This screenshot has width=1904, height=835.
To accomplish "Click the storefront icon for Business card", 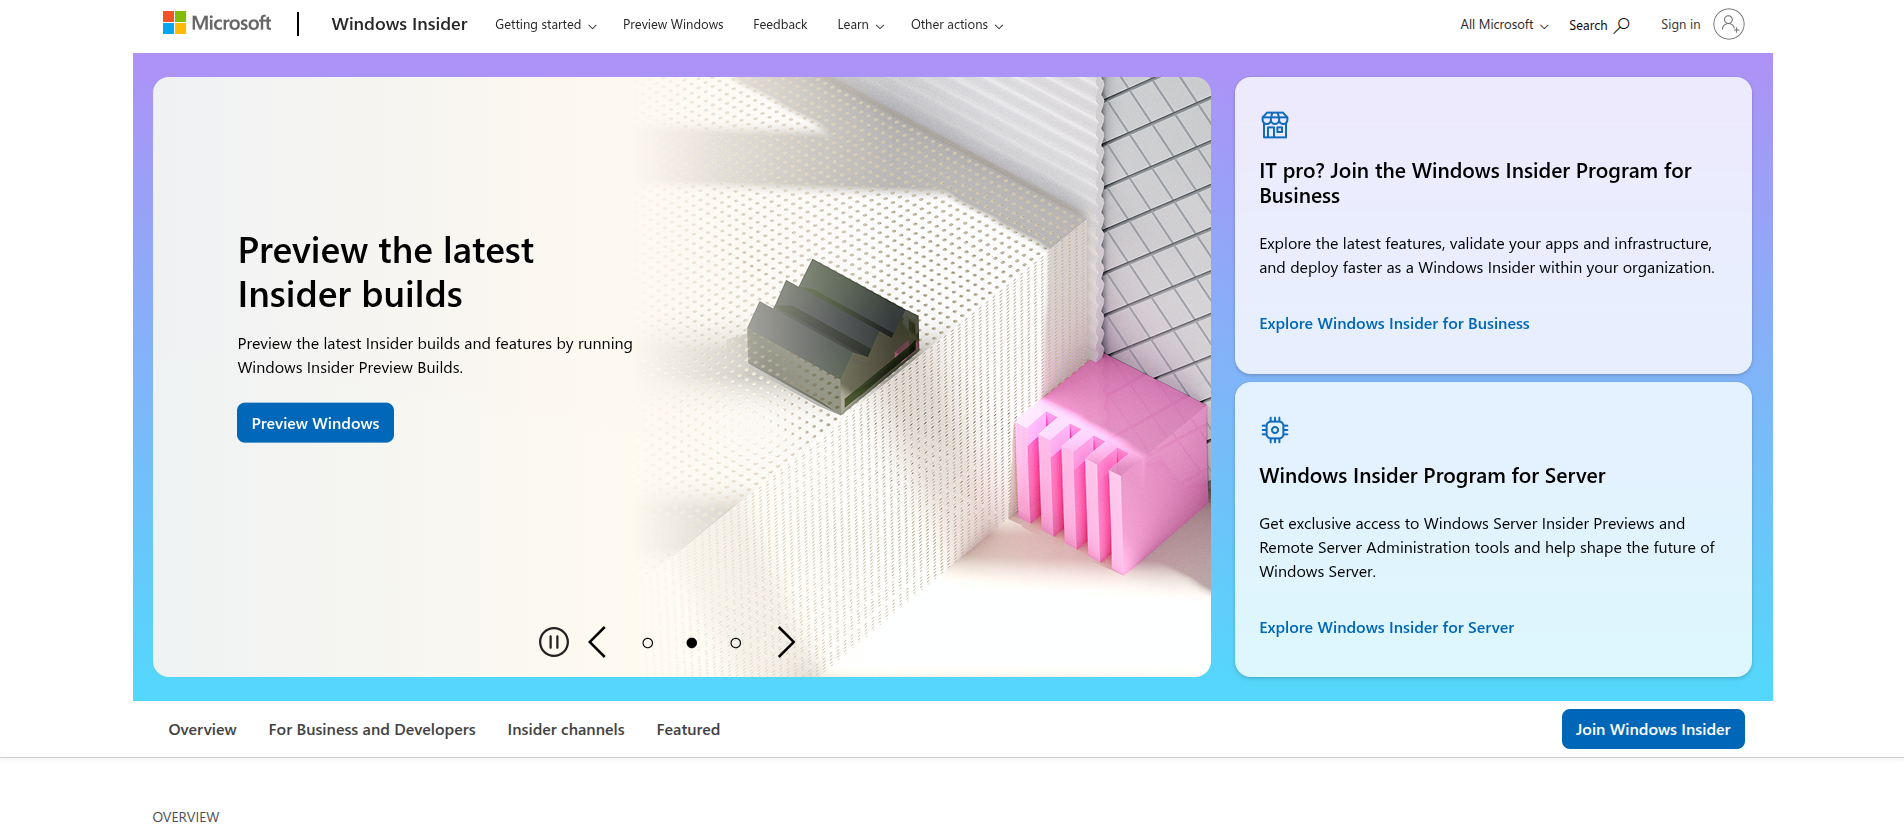I will point(1275,125).
